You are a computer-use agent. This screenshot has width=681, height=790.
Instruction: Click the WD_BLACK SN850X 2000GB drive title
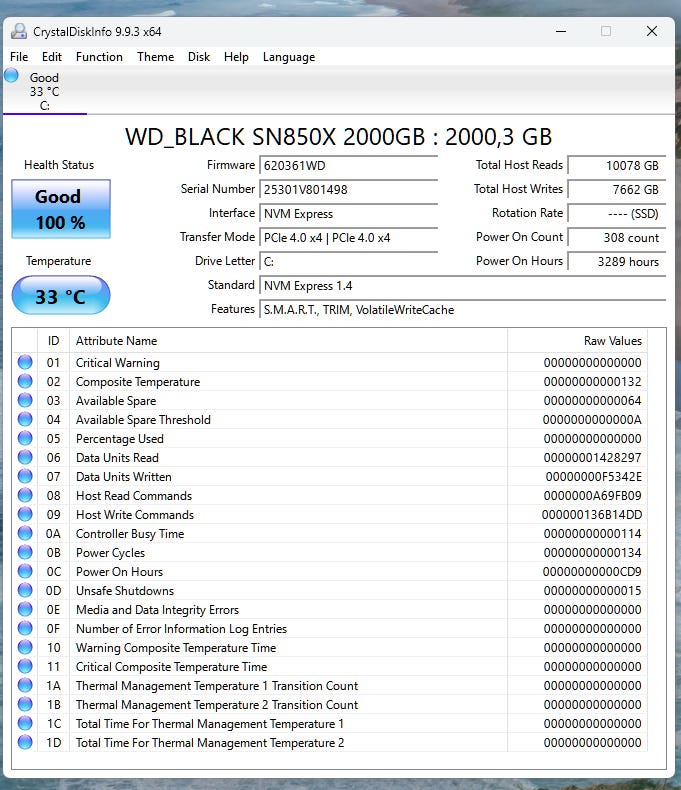(338, 137)
